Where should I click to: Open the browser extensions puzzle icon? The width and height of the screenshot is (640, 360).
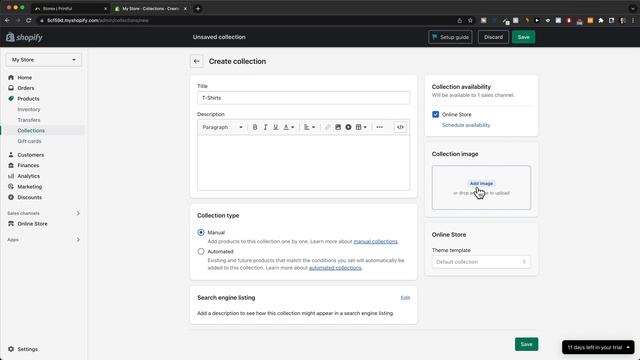click(x=601, y=20)
